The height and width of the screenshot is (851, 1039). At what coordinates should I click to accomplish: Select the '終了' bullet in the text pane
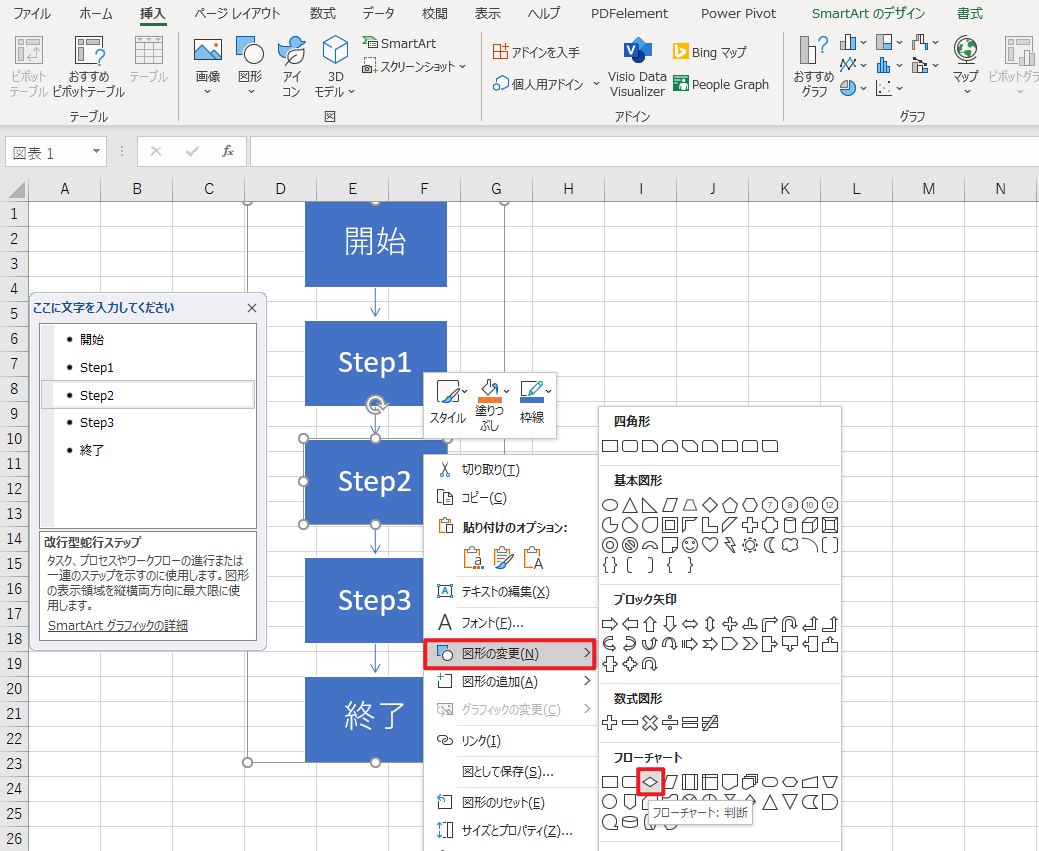point(91,450)
